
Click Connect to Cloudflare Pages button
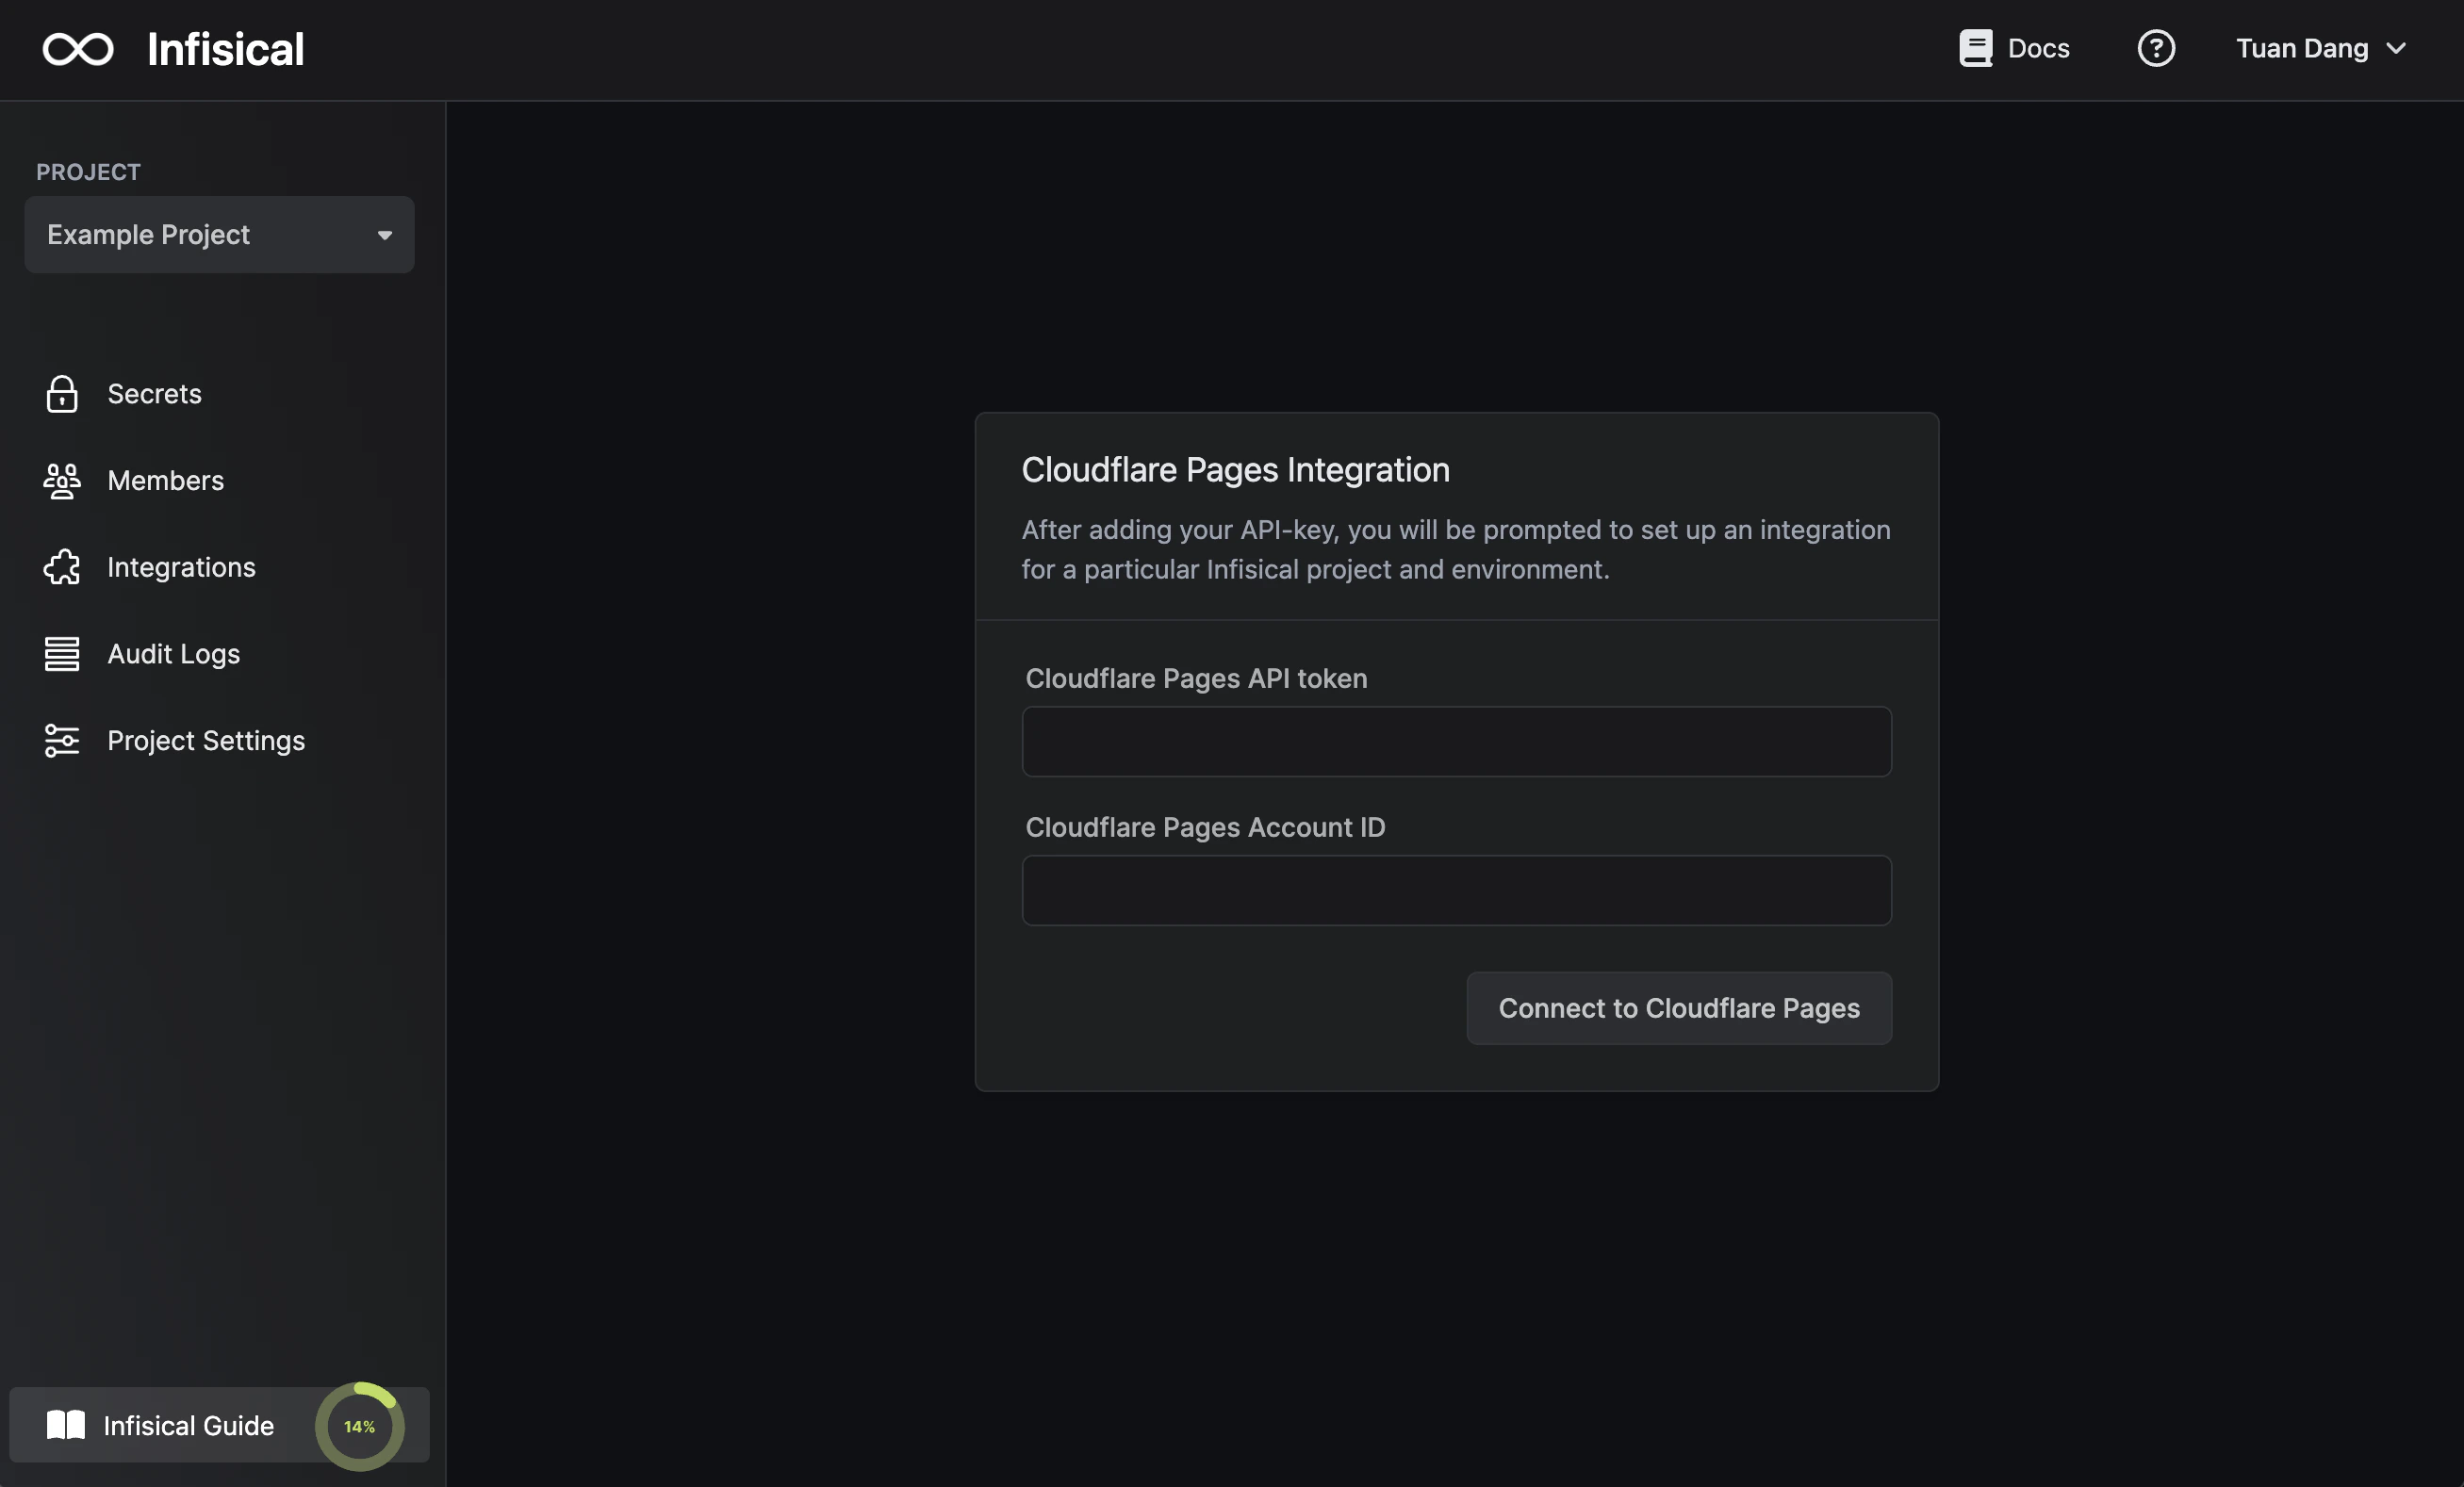[x=1679, y=1008]
